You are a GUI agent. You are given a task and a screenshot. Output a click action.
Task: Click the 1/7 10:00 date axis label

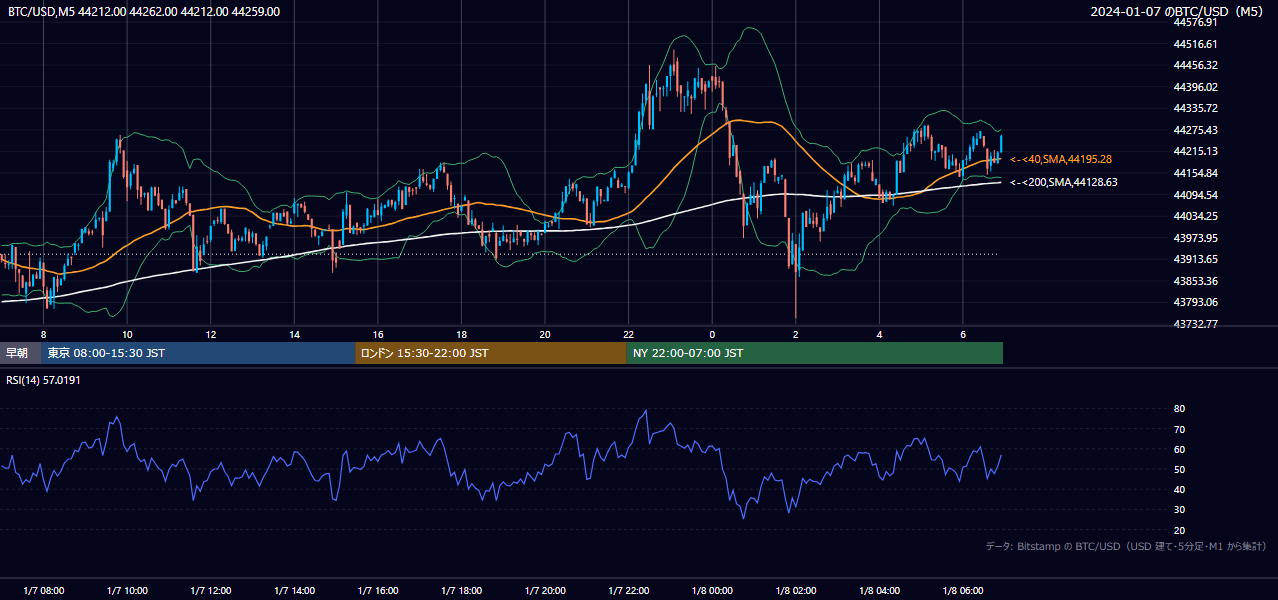coord(127,591)
